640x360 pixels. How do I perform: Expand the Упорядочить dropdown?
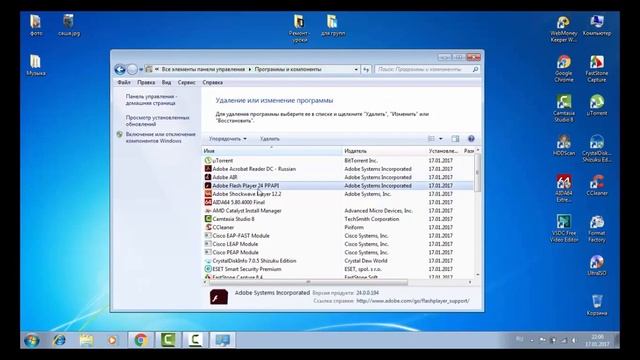227,139
